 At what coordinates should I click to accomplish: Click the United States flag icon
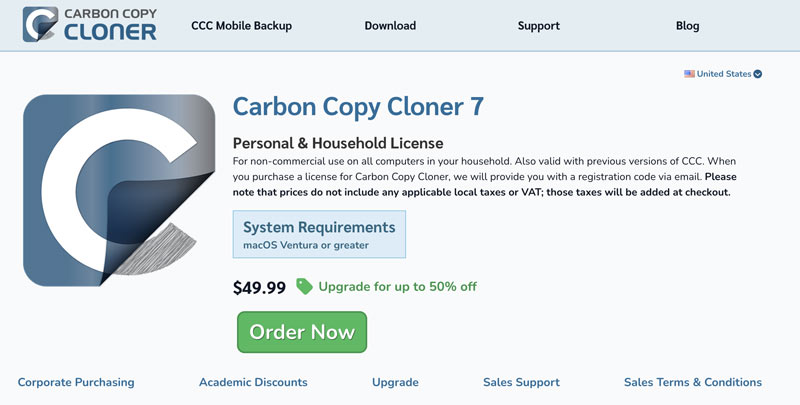click(689, 74)
